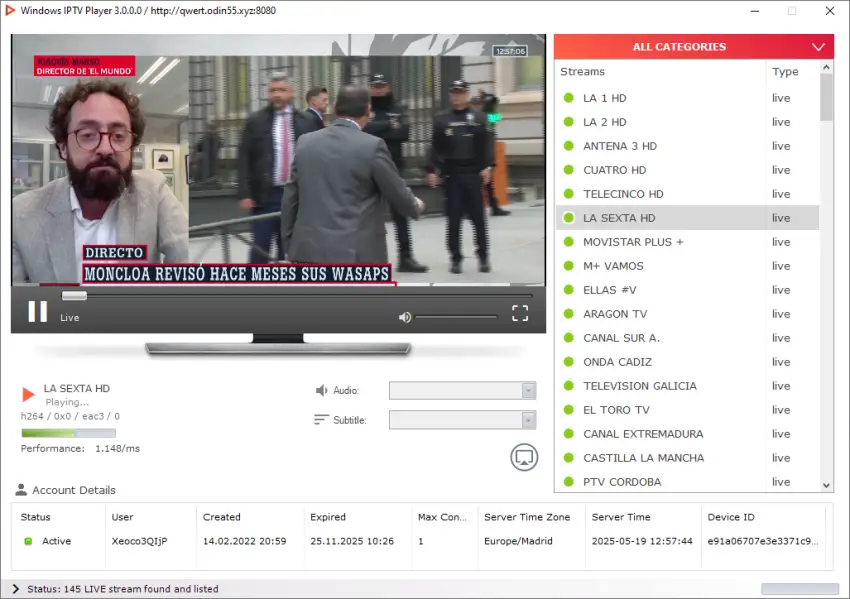Screen dimensions: 850x599
Task: Select PTV CORDOBA stream
Action: 687,481
